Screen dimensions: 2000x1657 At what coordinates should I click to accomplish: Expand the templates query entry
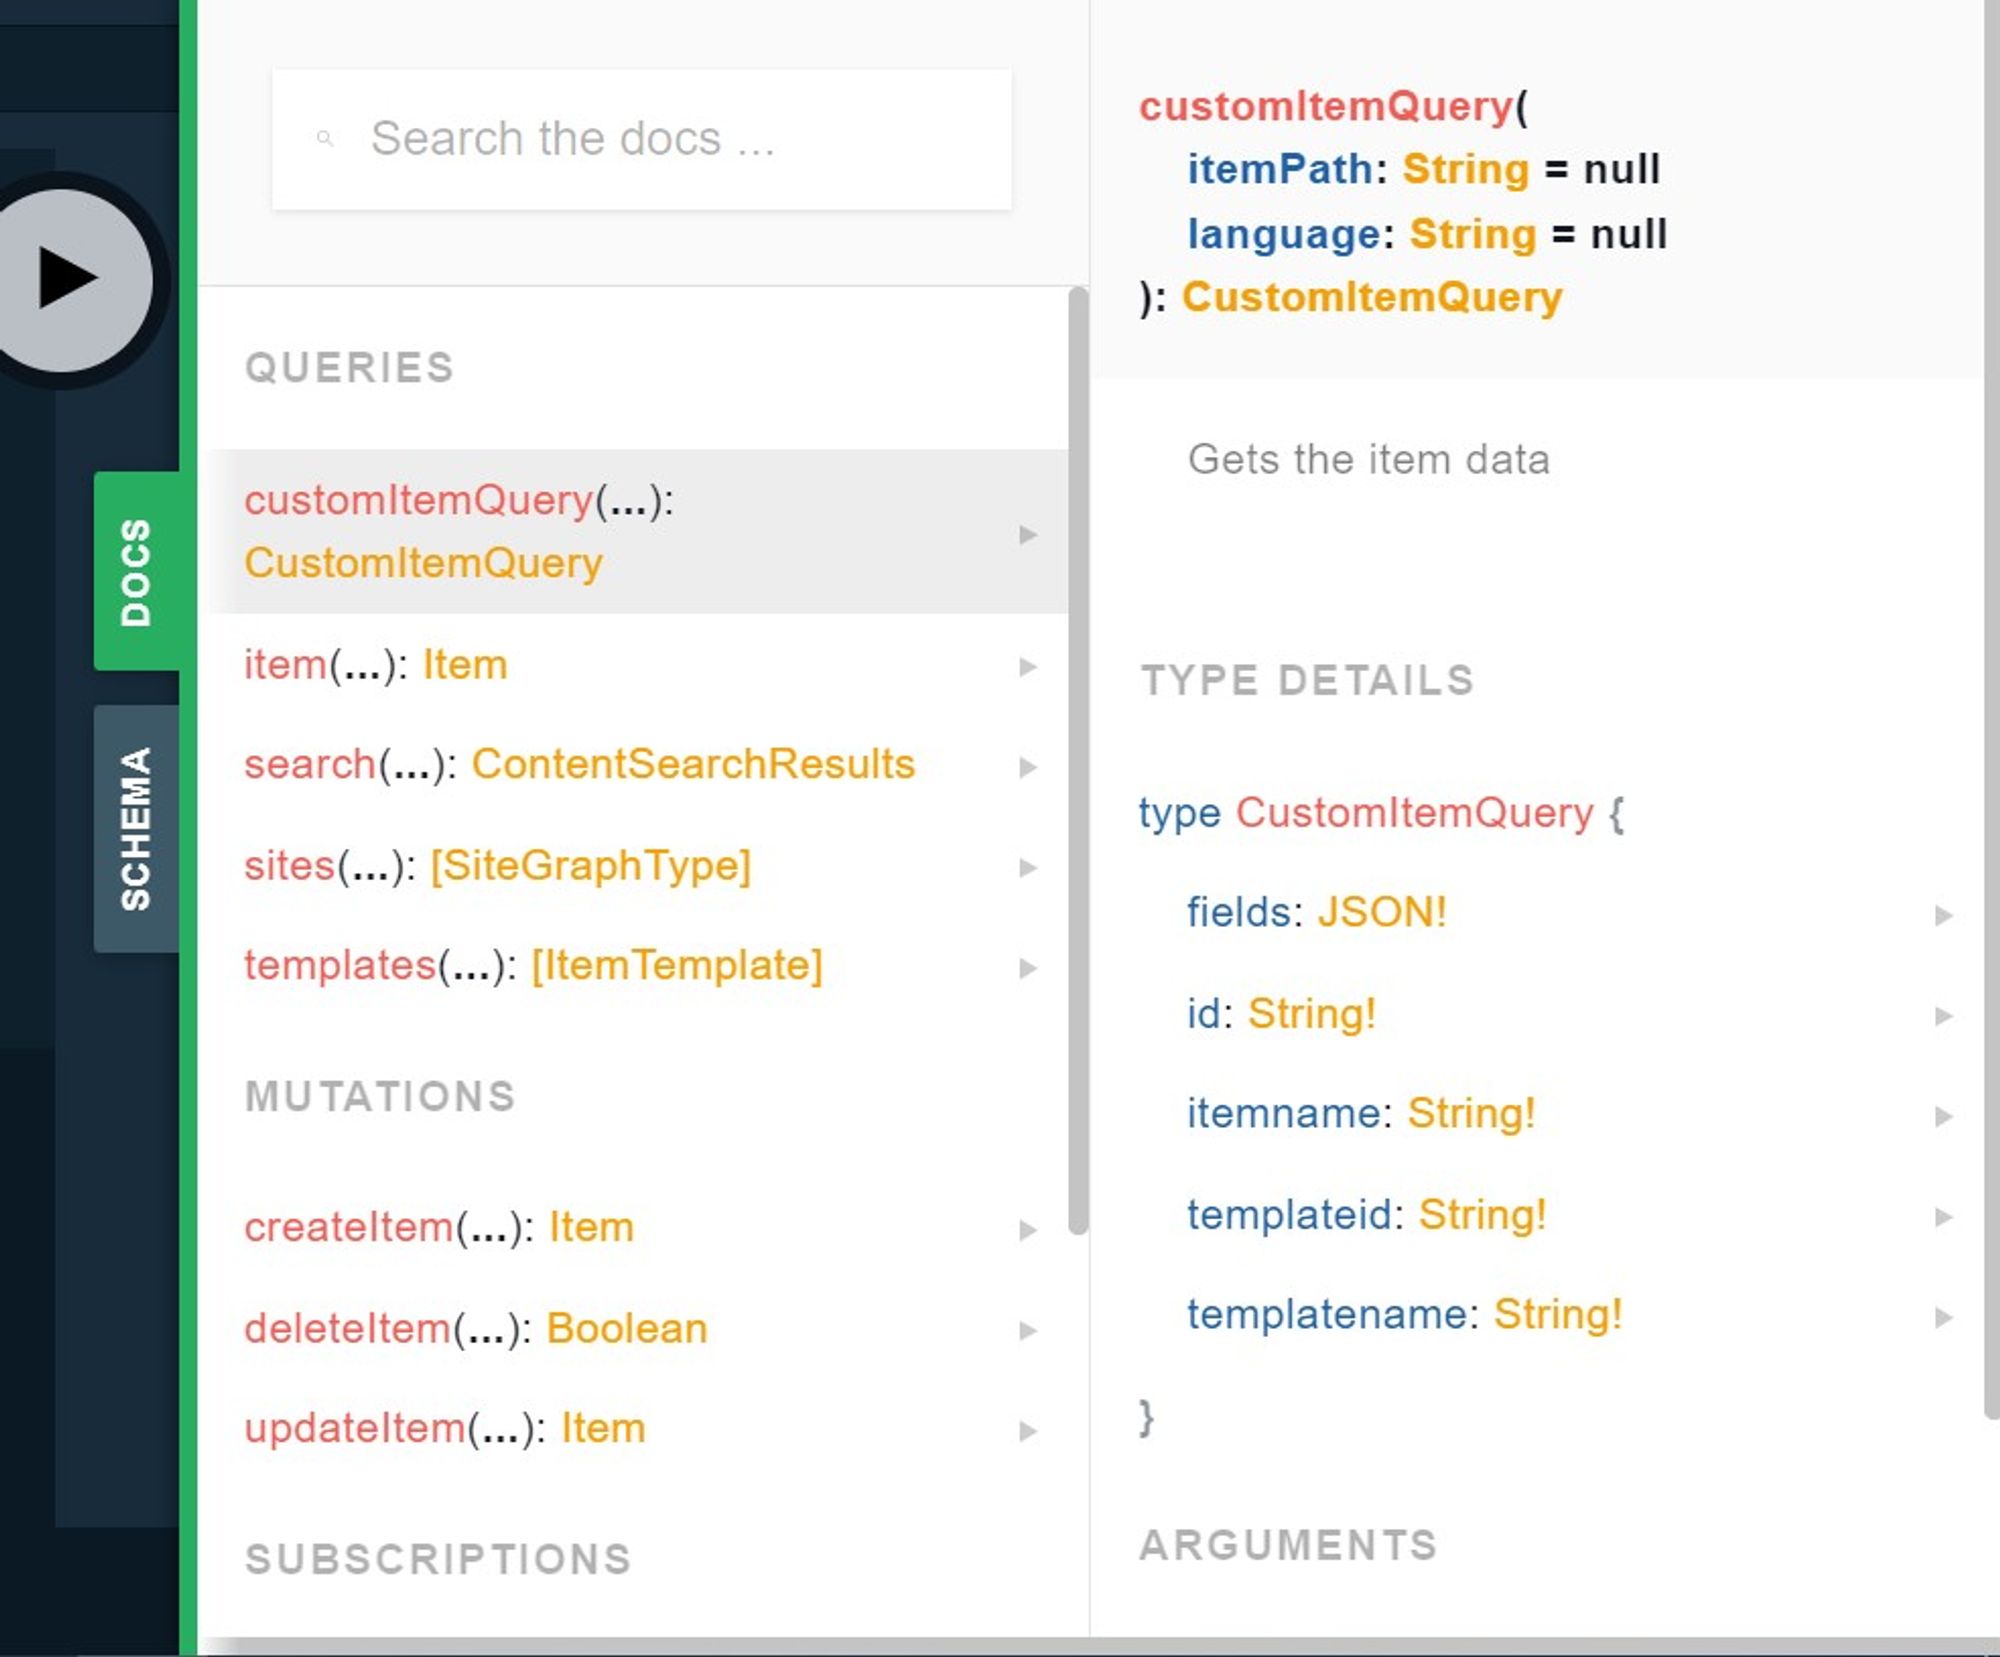1028,967
